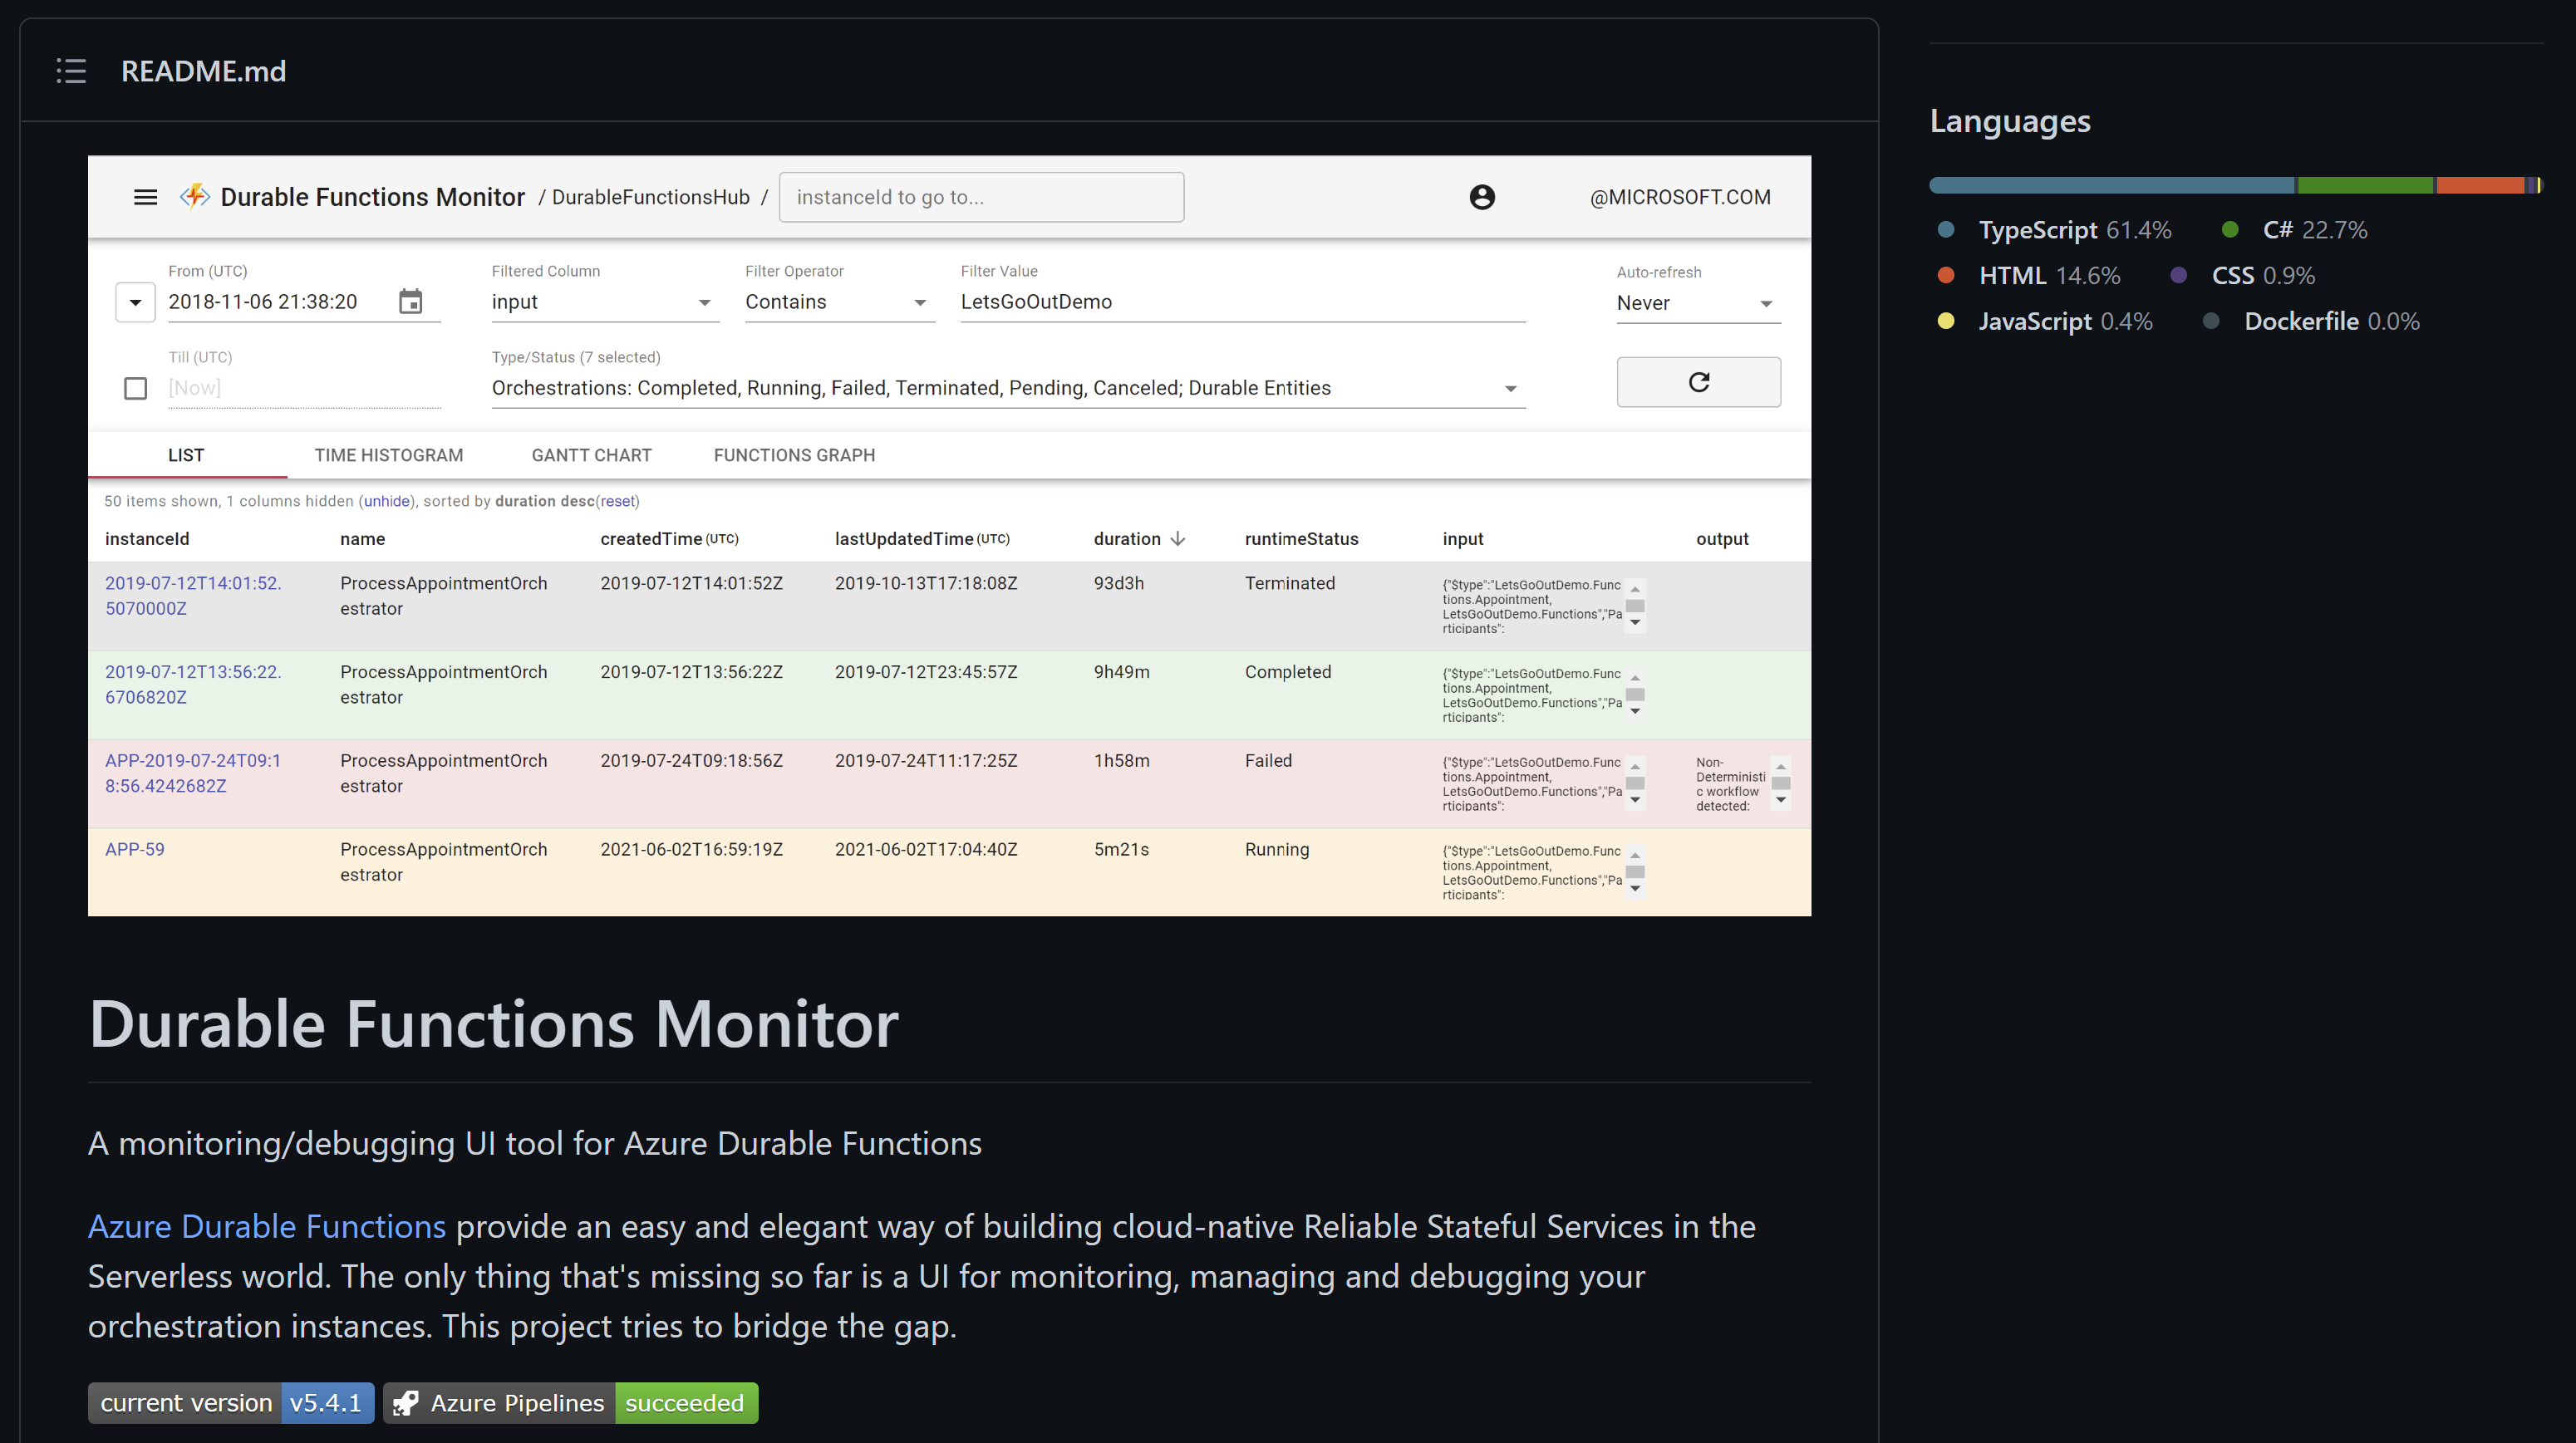Click the refresh orchestrations icon button
2576x1443 pixels.
pos(1698,382)
